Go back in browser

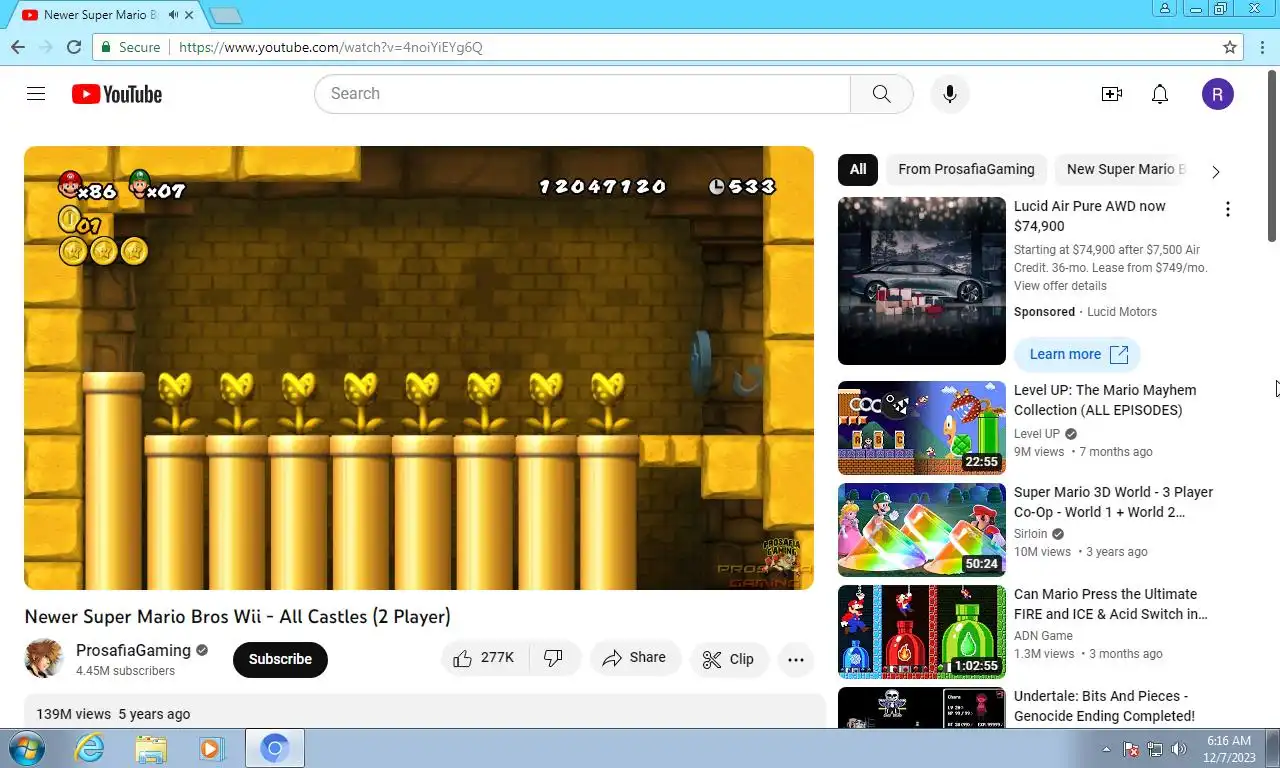pyautogui.click(x=18, y=47)
